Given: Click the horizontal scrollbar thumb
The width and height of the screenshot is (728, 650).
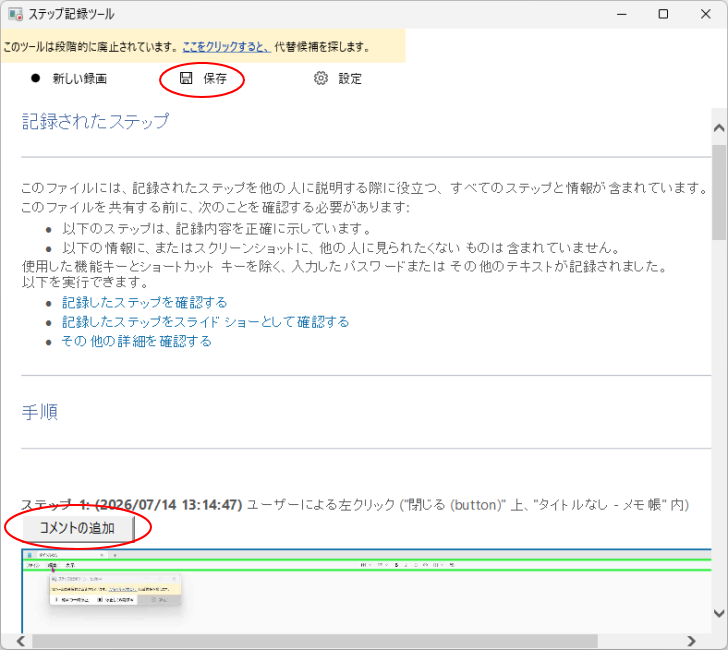Looking at the screenshot, I should point(315,641).
